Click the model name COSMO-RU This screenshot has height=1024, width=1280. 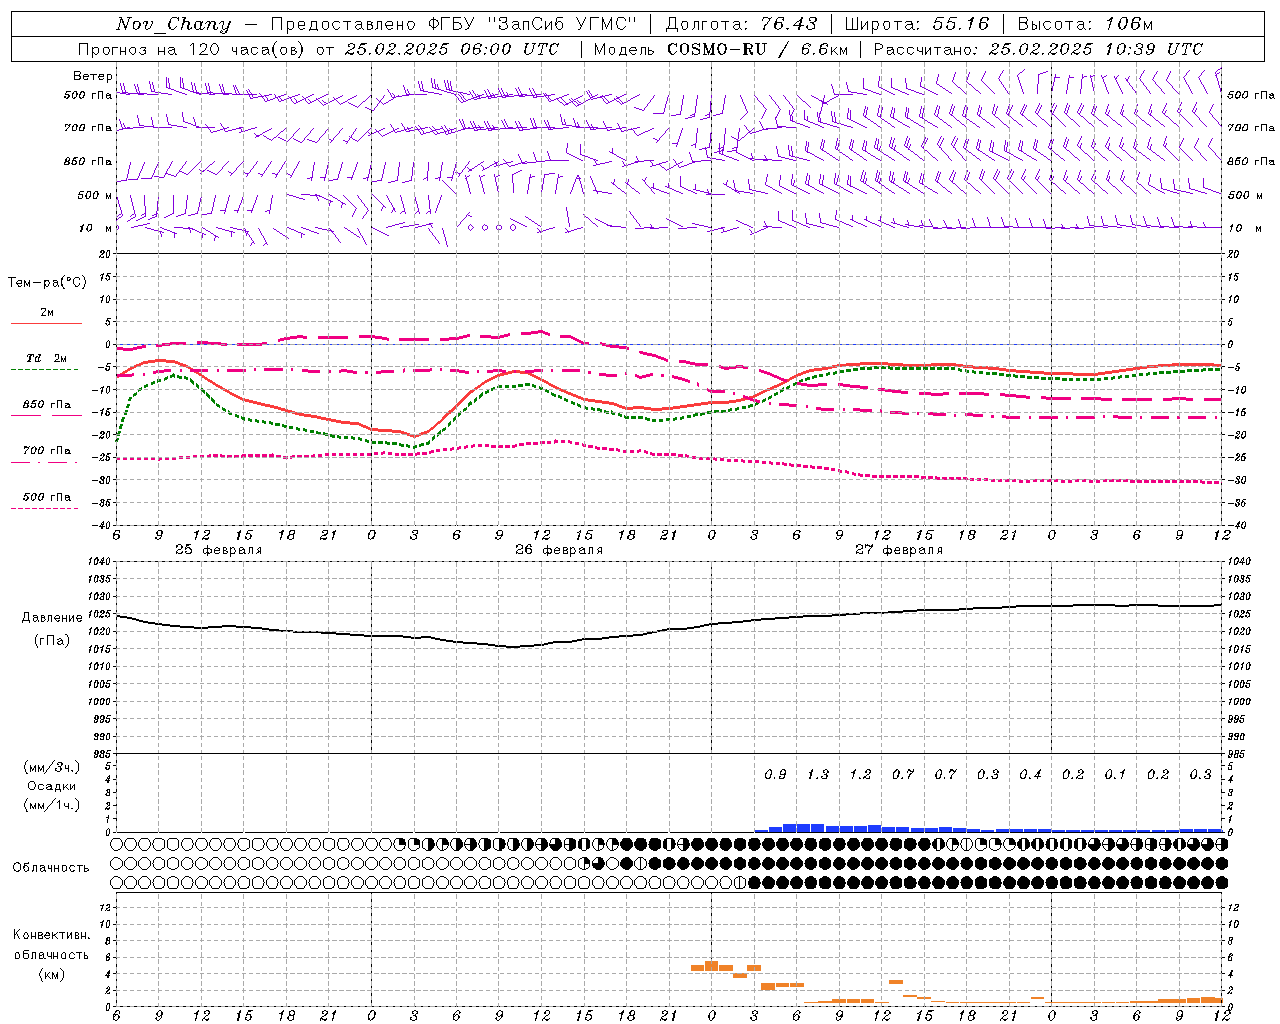(x=716, y=49)
